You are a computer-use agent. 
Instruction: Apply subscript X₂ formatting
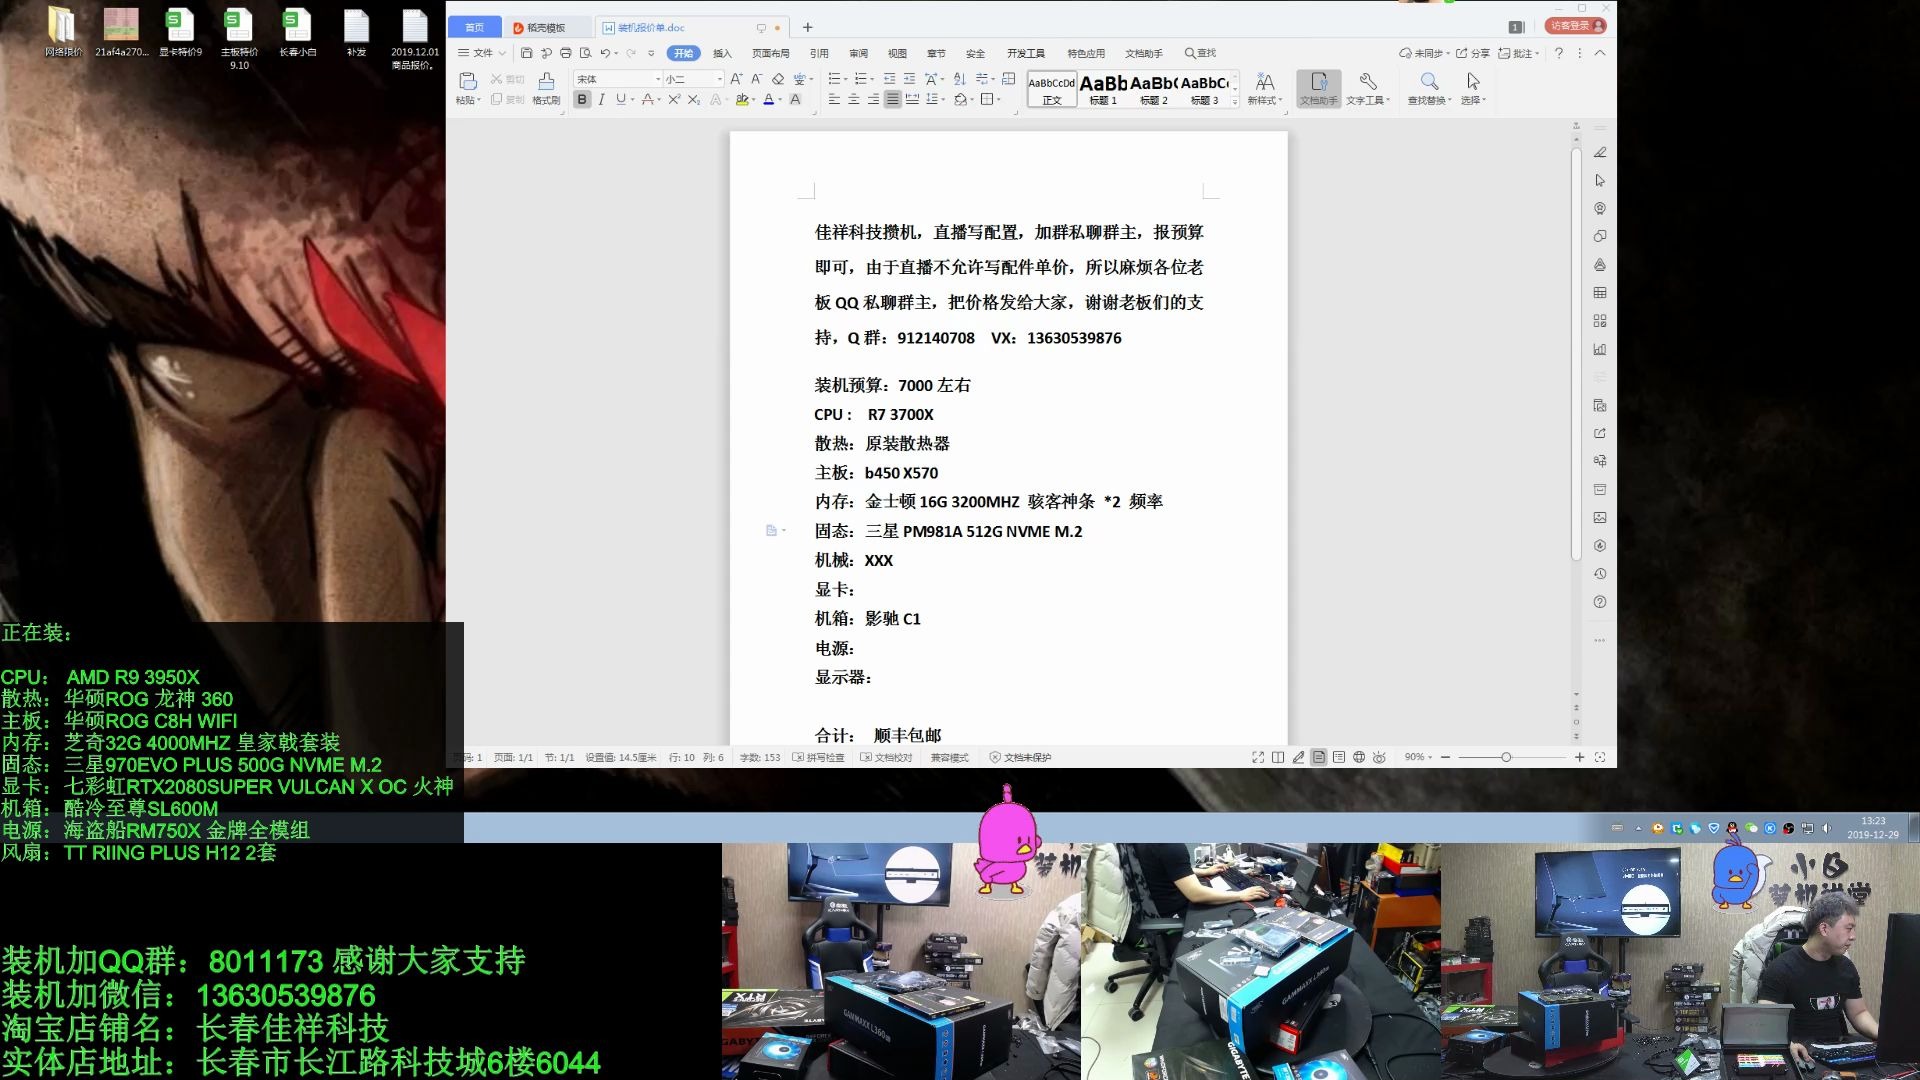pyautogui.click(x=693, y=99)
